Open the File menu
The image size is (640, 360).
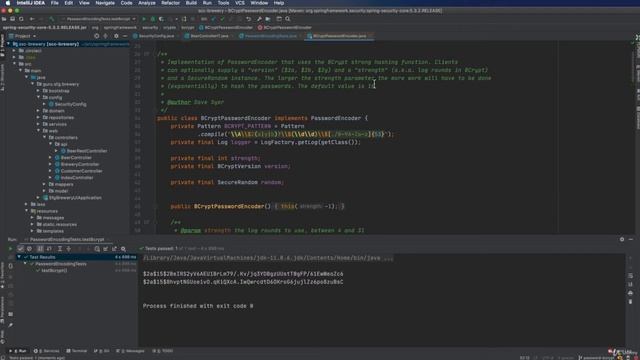[x=54, y=3]
